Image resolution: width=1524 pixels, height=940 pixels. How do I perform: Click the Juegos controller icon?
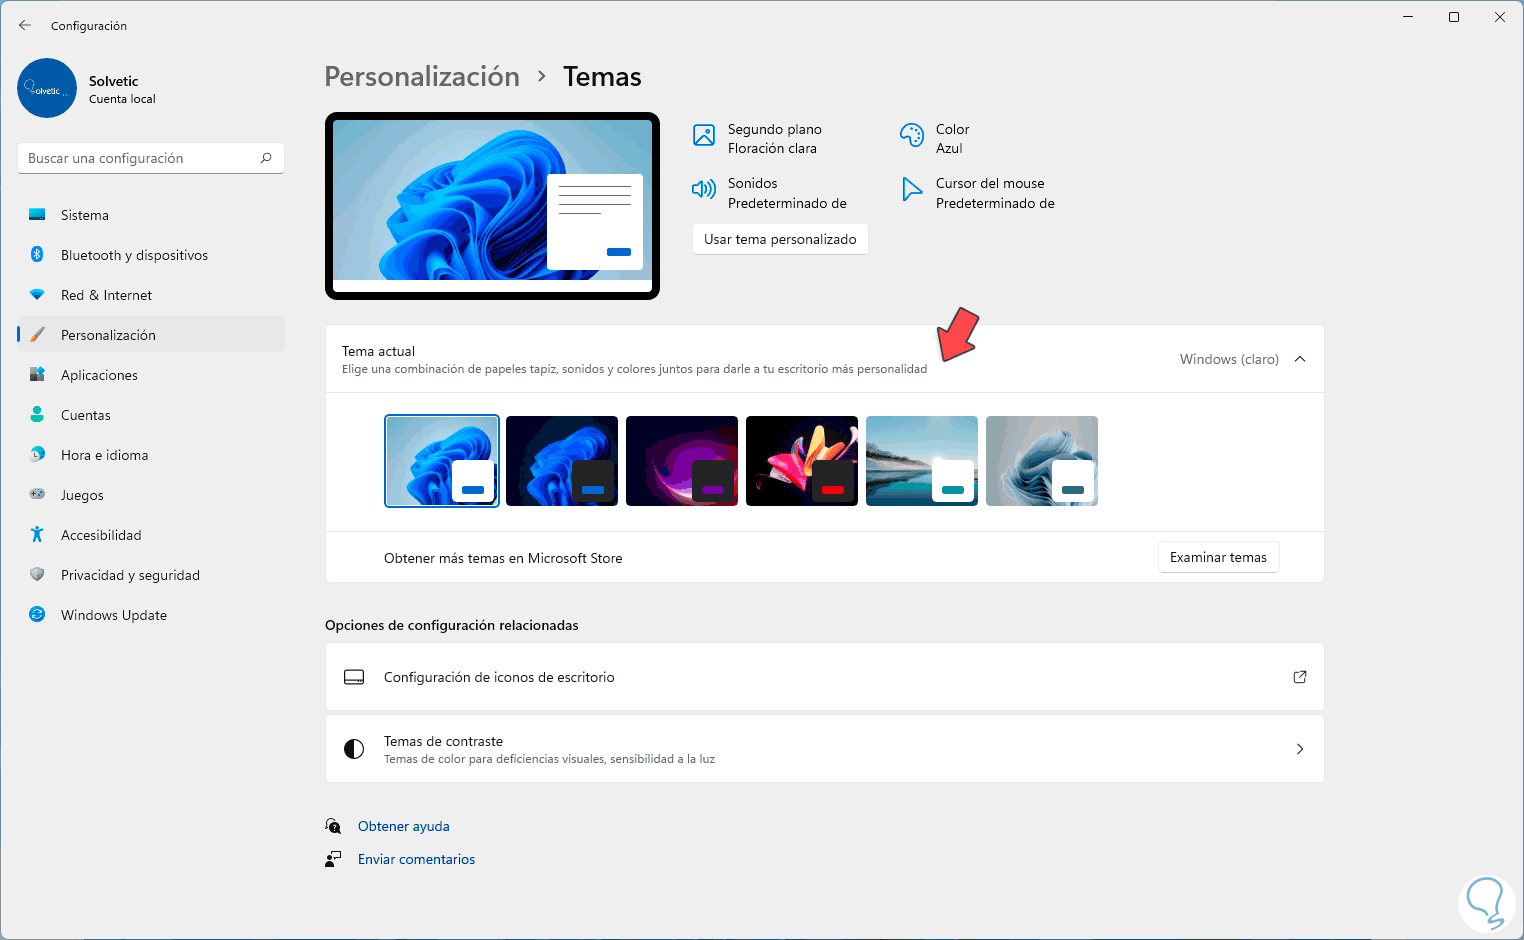[37, 494]
